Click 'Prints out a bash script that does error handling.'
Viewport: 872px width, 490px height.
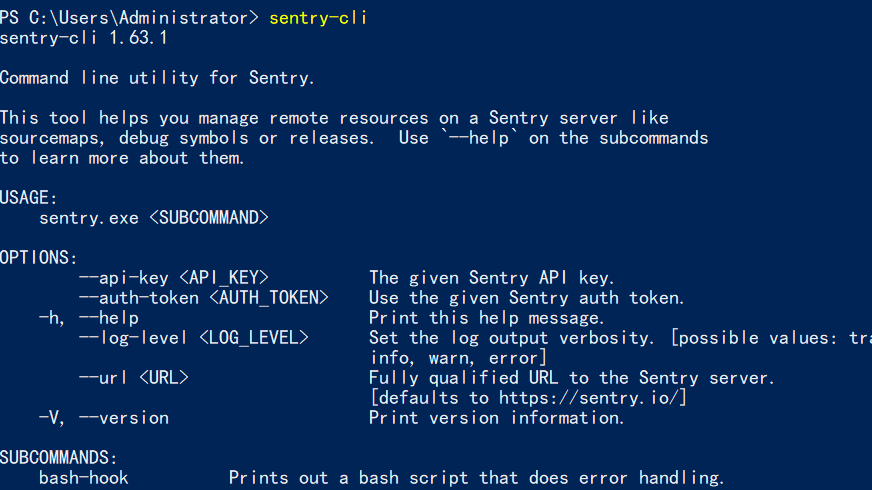click(477, 478)
